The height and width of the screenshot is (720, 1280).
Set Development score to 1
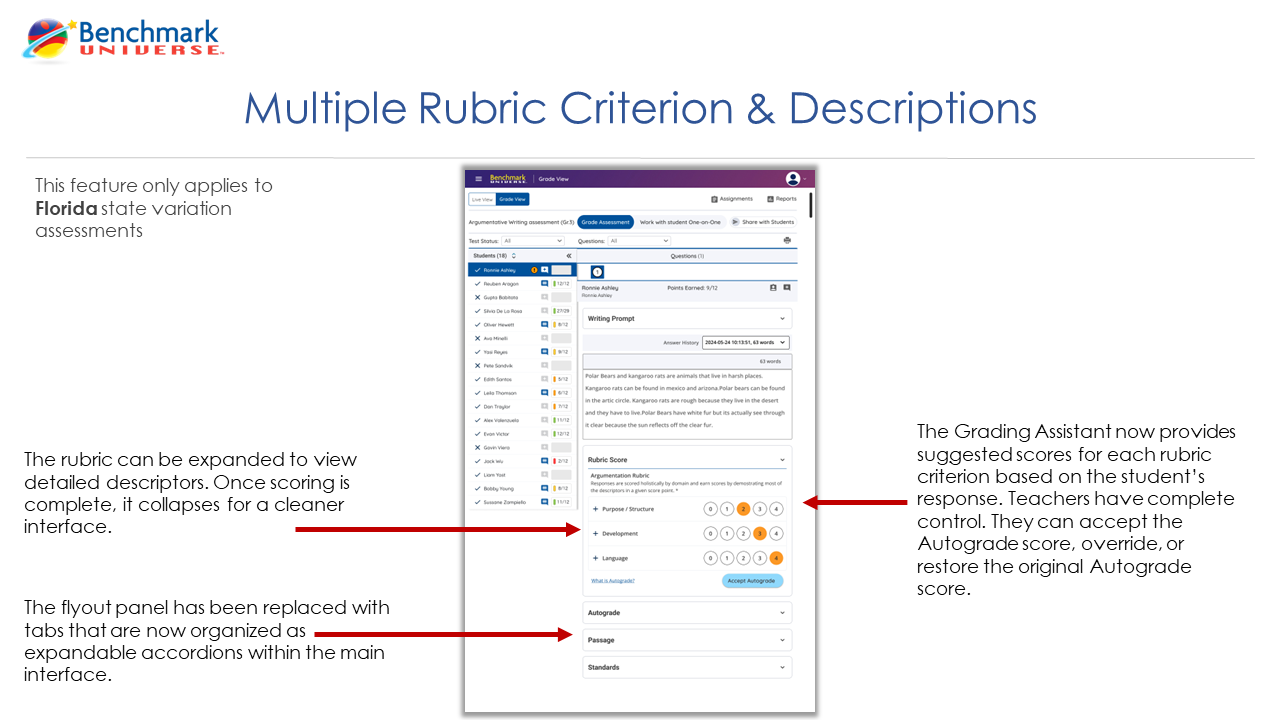727,534
